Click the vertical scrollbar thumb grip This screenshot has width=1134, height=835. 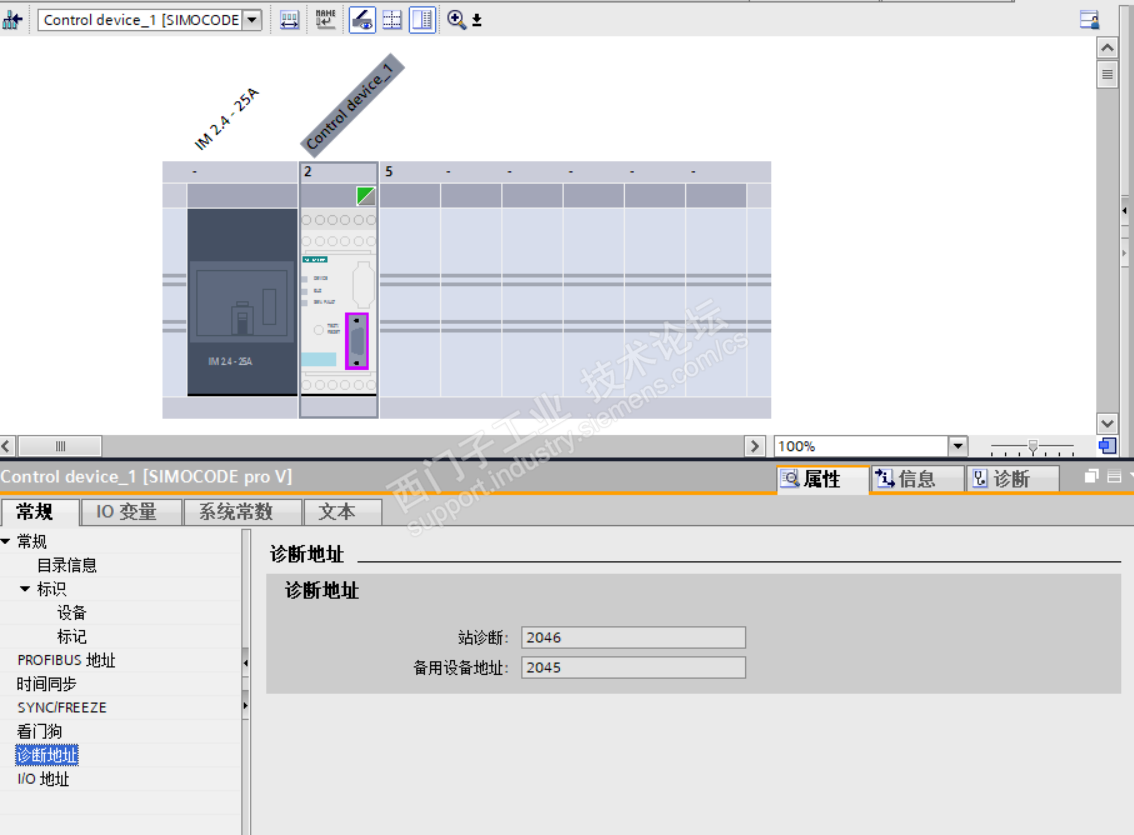[x=1107, y=75]
